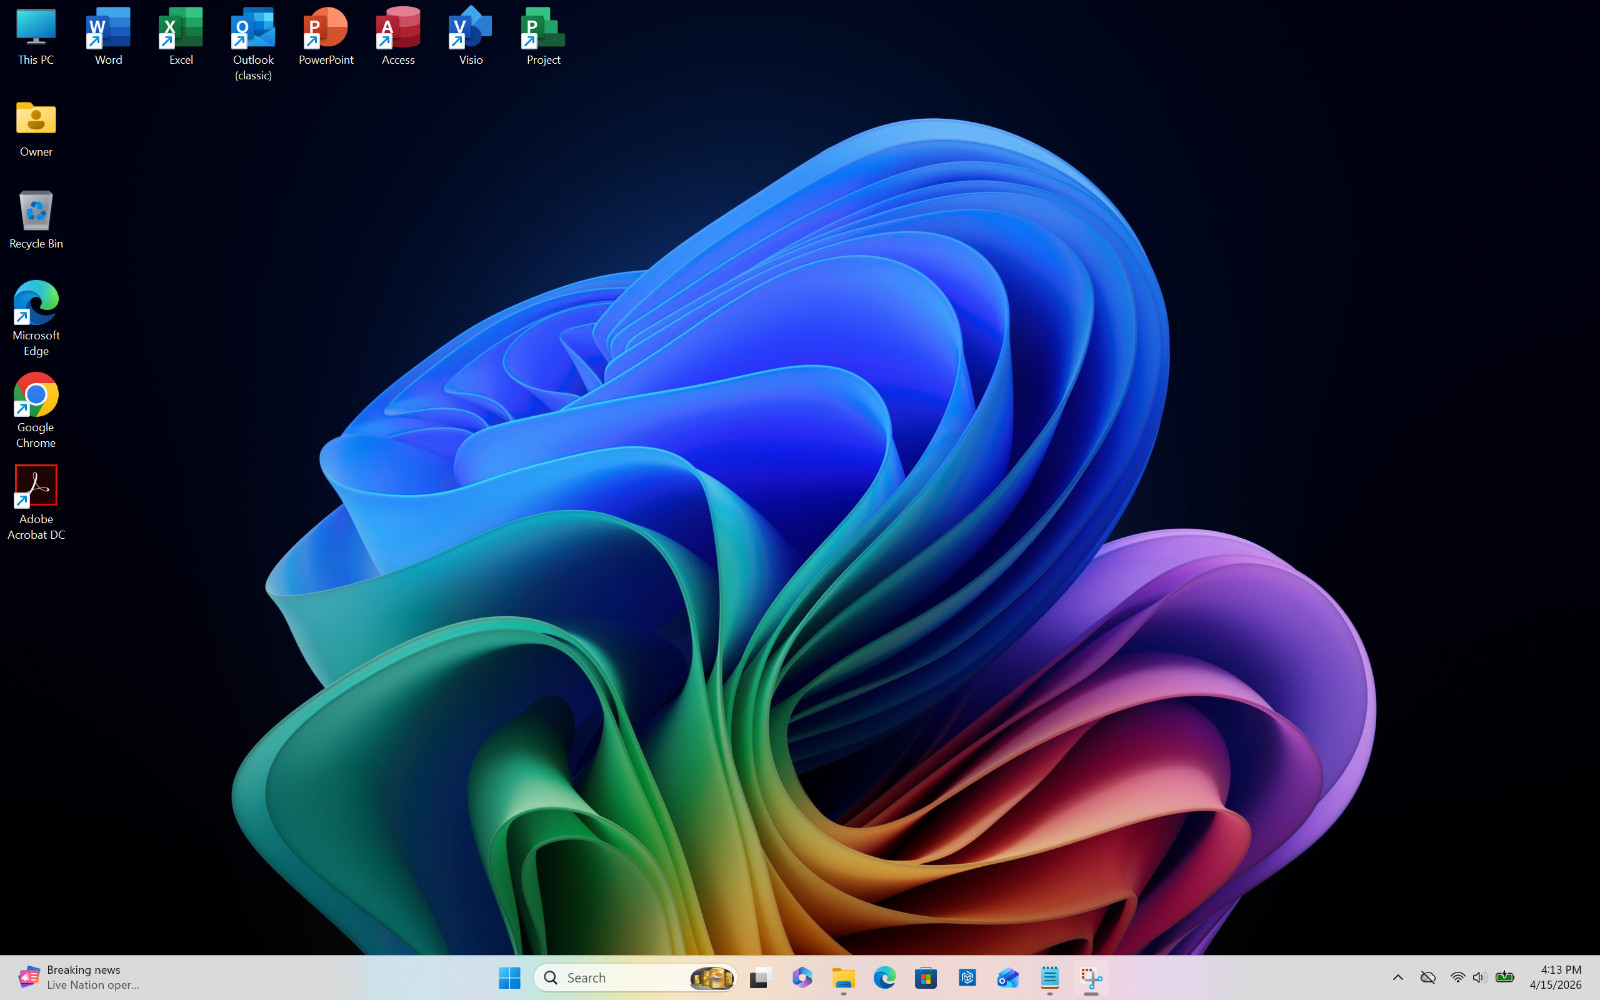Launch Microsoft Store from taskbar

pos(926,978)
